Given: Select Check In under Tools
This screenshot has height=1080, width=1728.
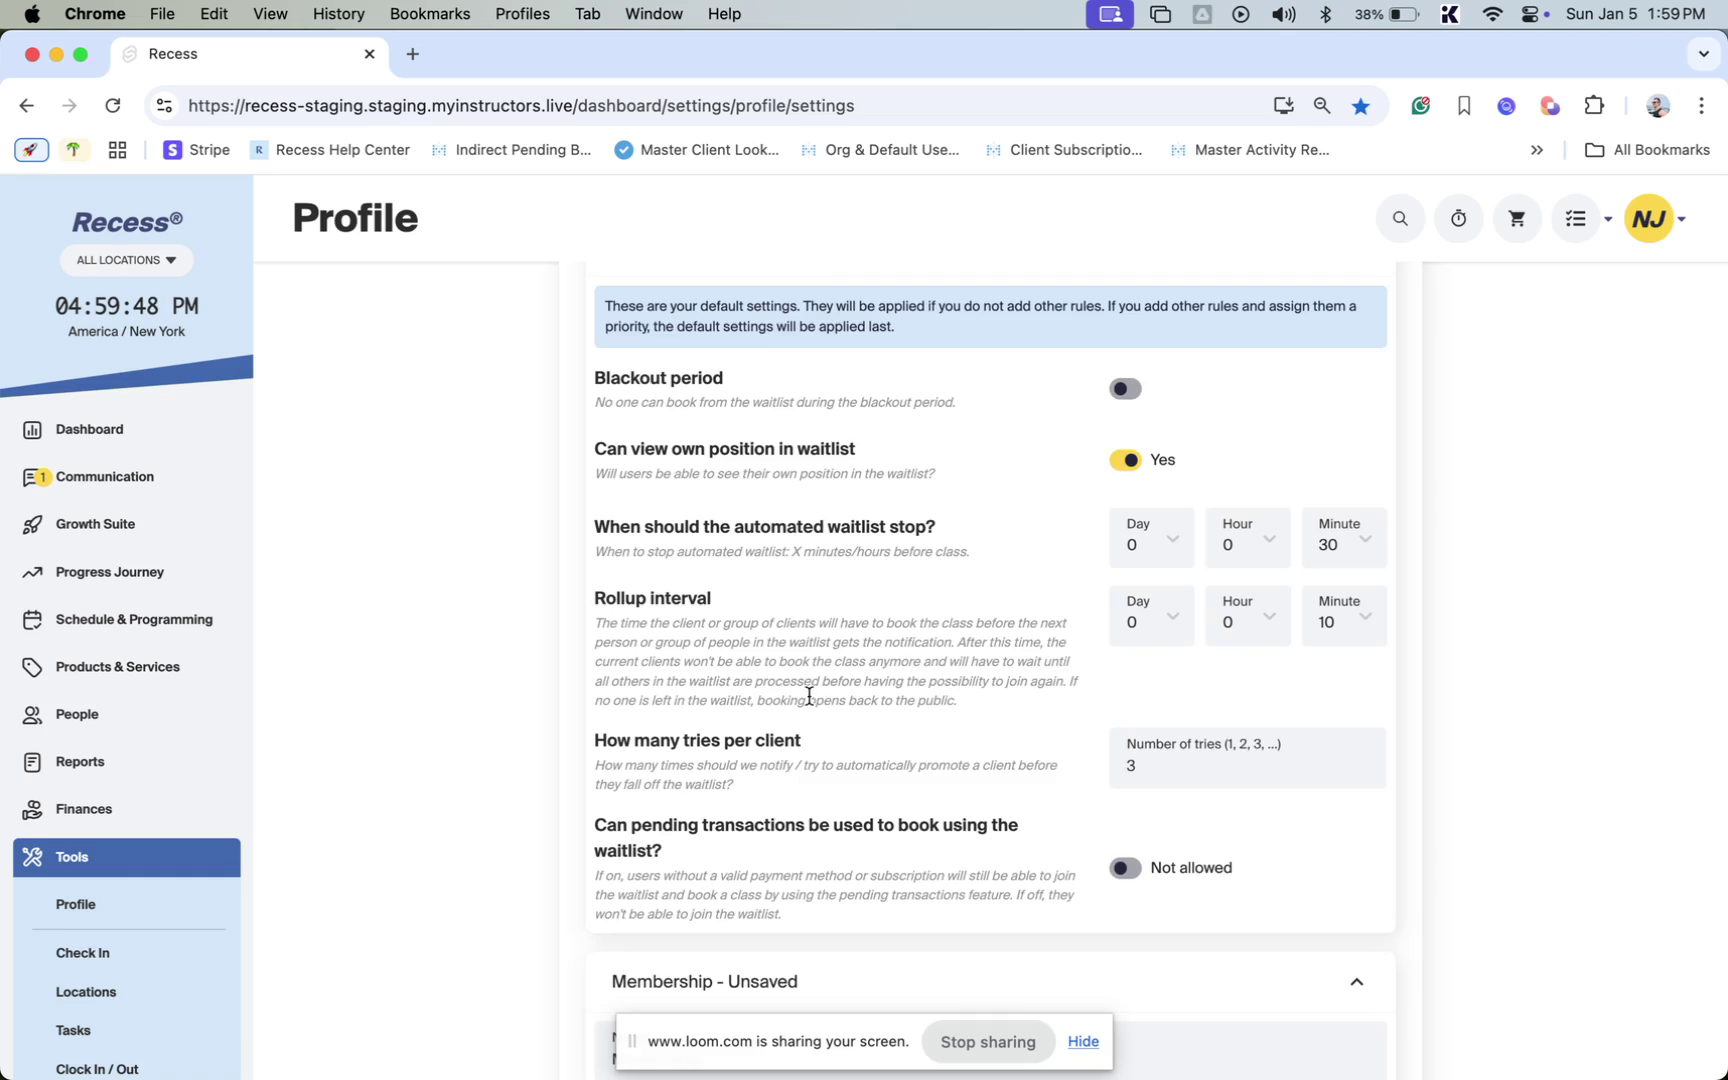Looking at the screenshot, I should point(83,953).
